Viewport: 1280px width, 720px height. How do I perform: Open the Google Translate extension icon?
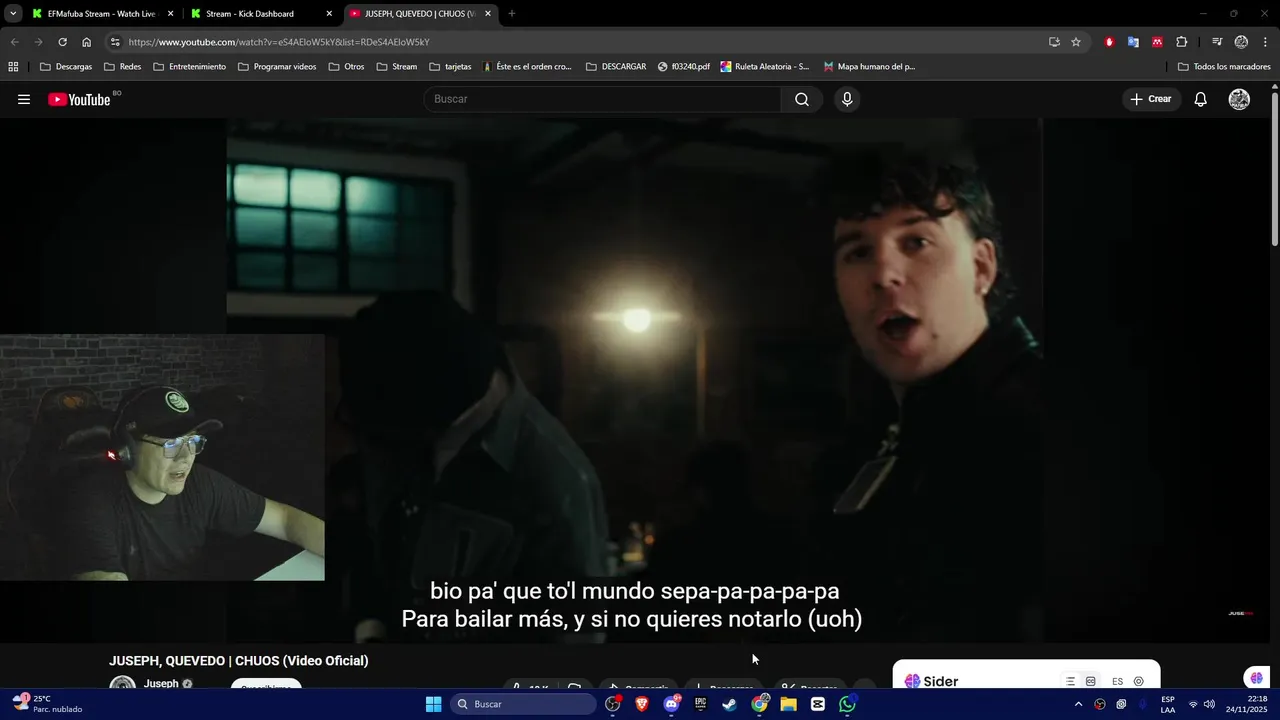coord(1133,42)
